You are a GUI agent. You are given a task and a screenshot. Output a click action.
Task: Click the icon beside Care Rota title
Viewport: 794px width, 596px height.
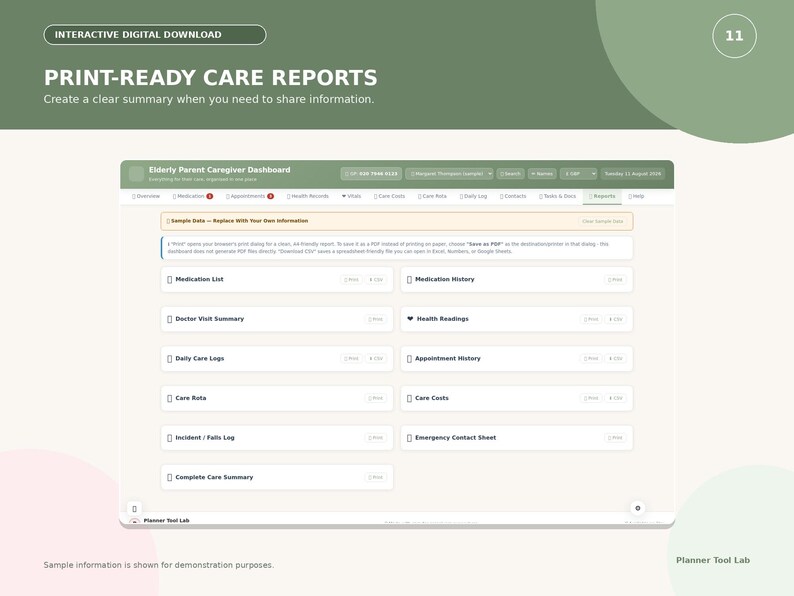[x=170, y=398]
